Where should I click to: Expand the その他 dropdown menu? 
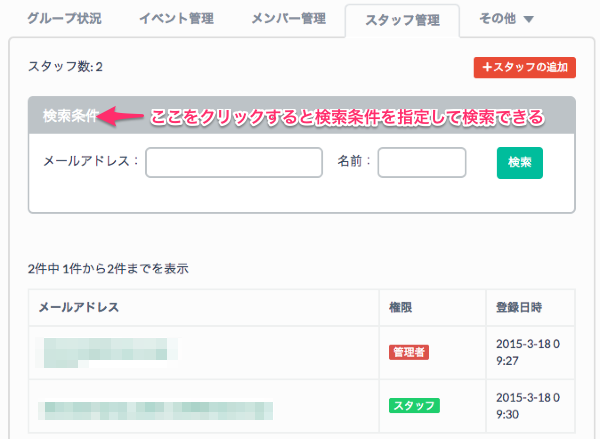tap(506, 18)
